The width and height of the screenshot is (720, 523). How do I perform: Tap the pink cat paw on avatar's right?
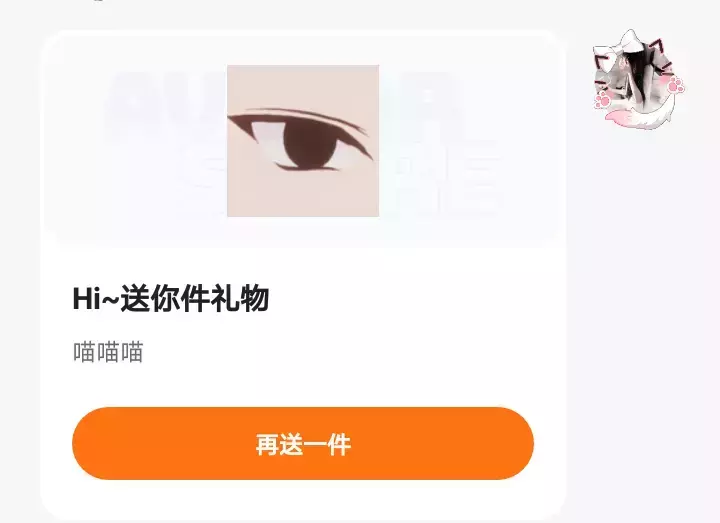(676, 85)
